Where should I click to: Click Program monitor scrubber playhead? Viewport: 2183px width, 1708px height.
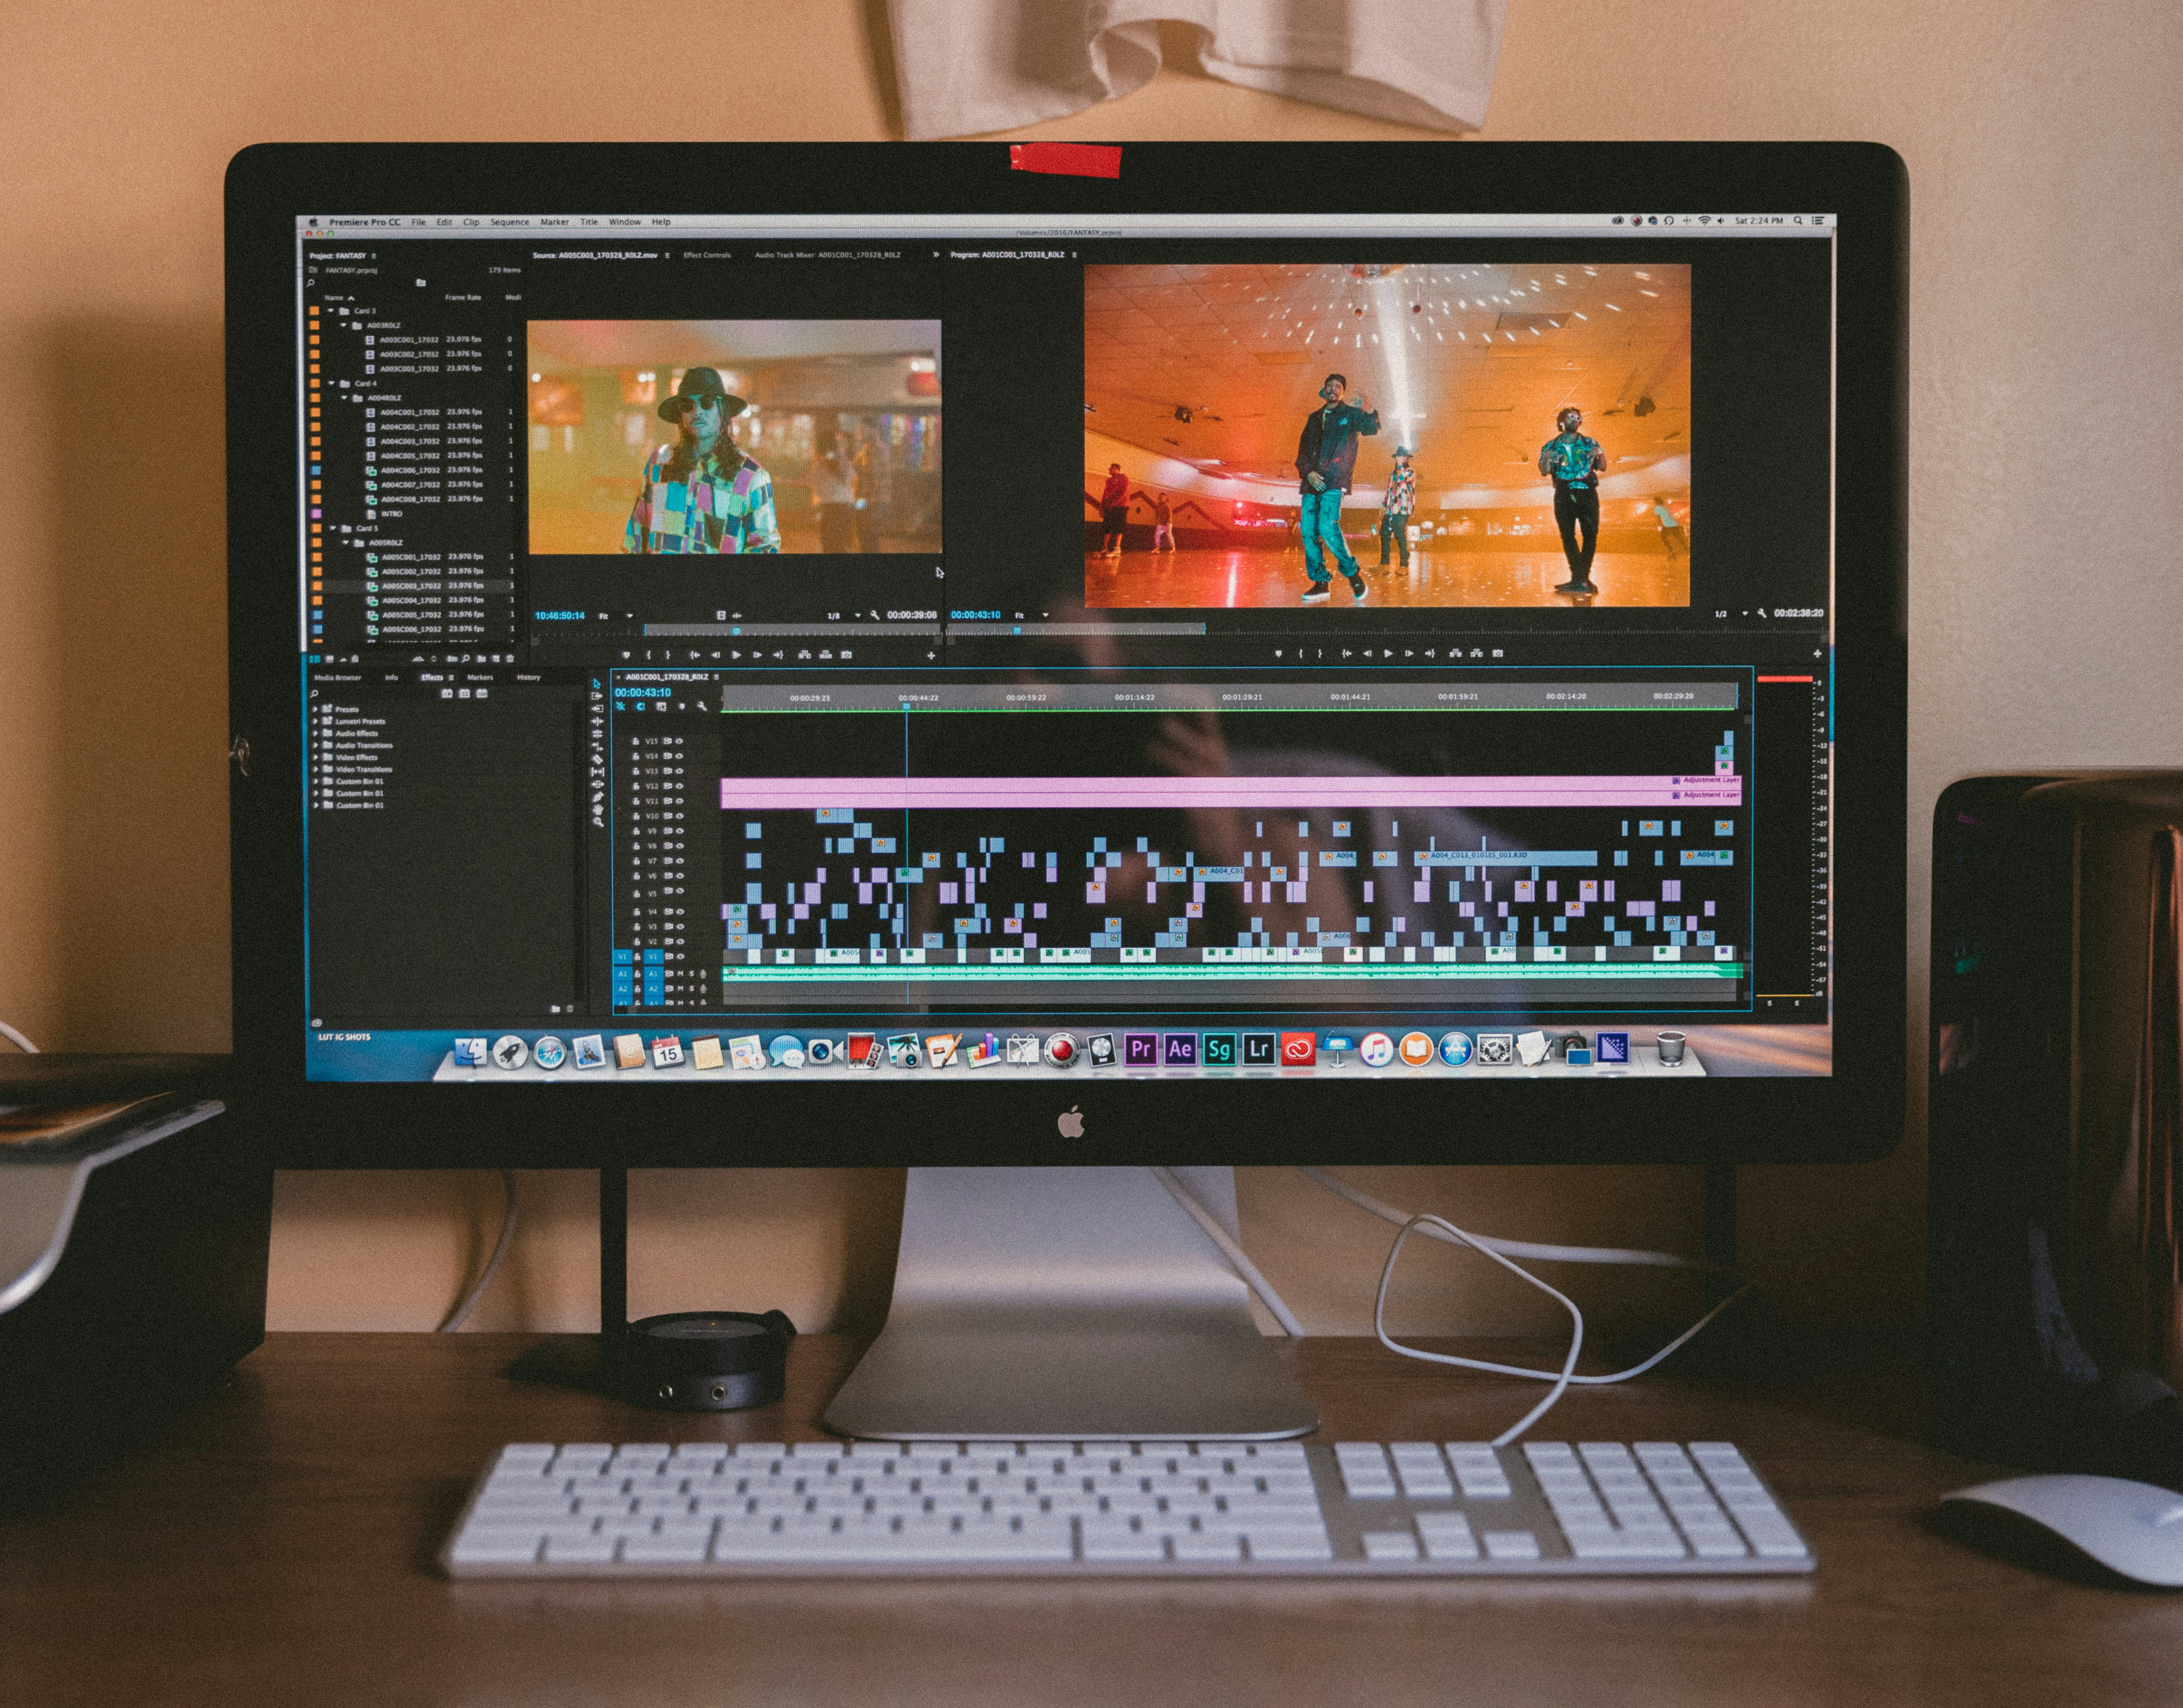point(1017,631)
